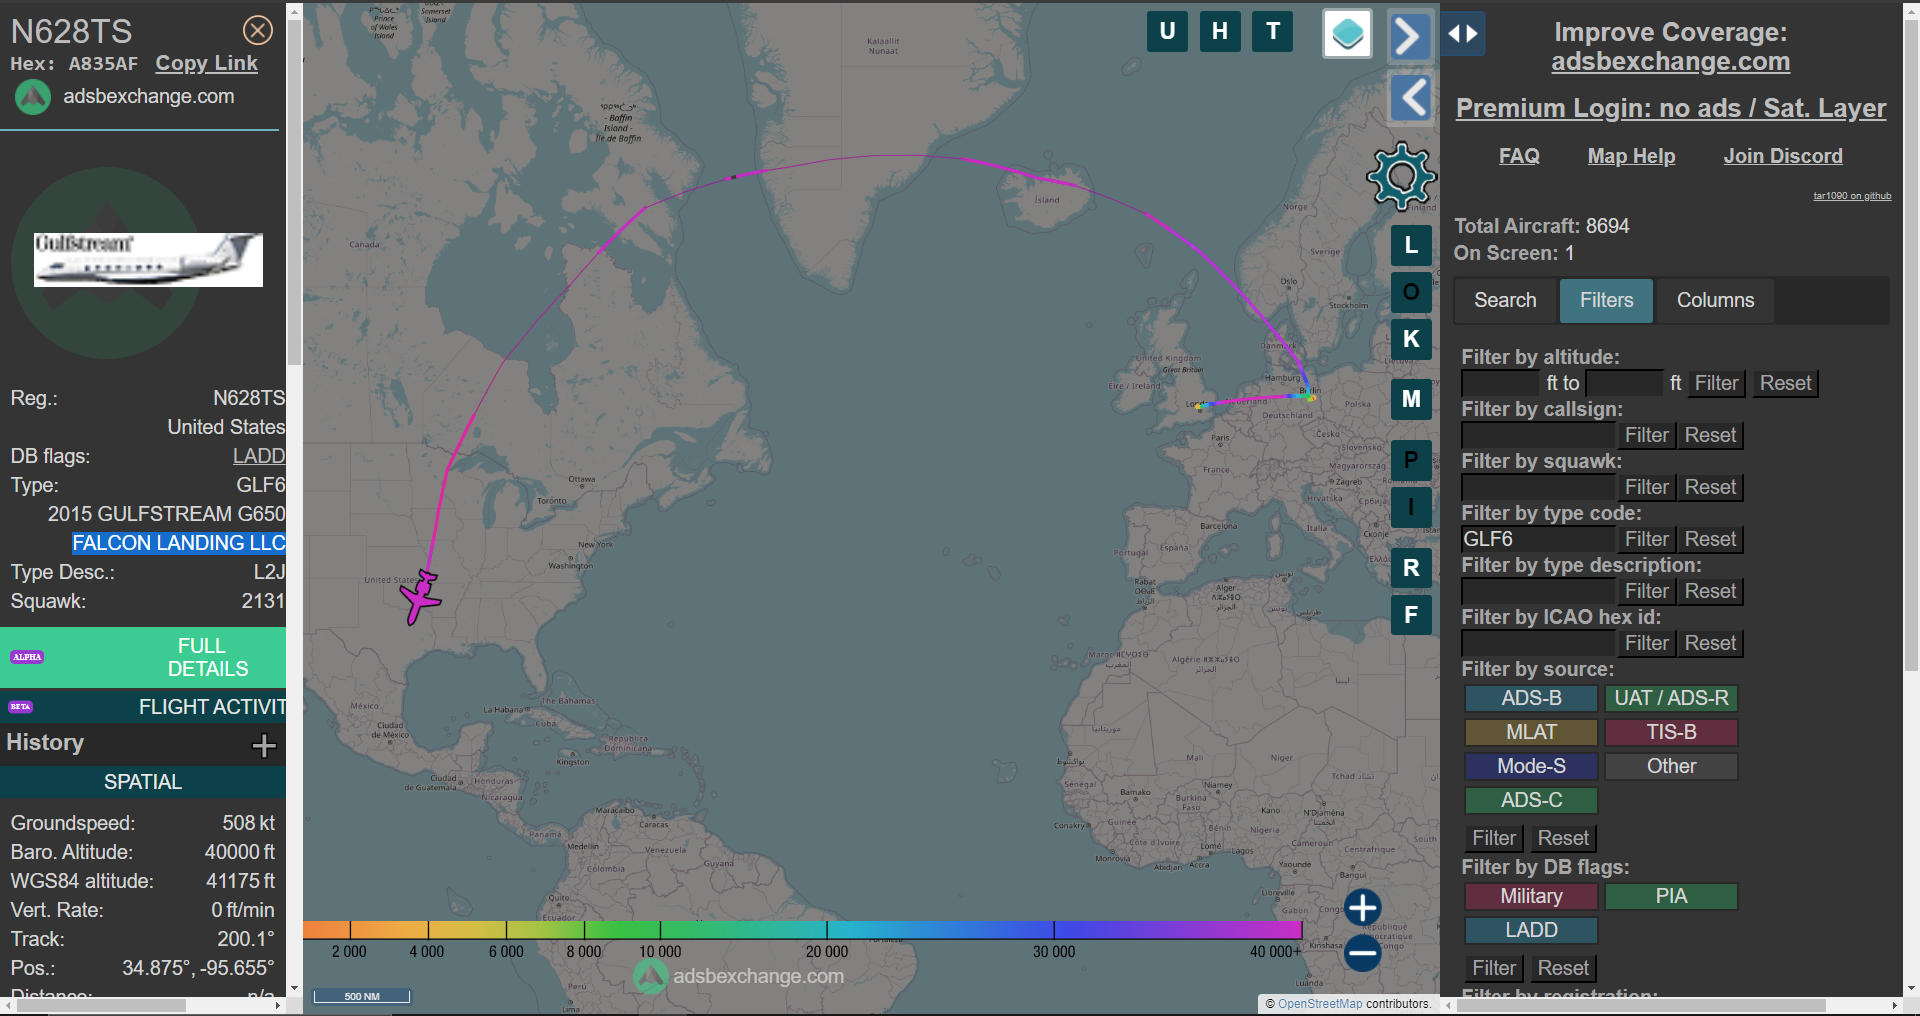Click the M map button
The height and width of the screenshot is (1016, 1920).
point(1411,399)
